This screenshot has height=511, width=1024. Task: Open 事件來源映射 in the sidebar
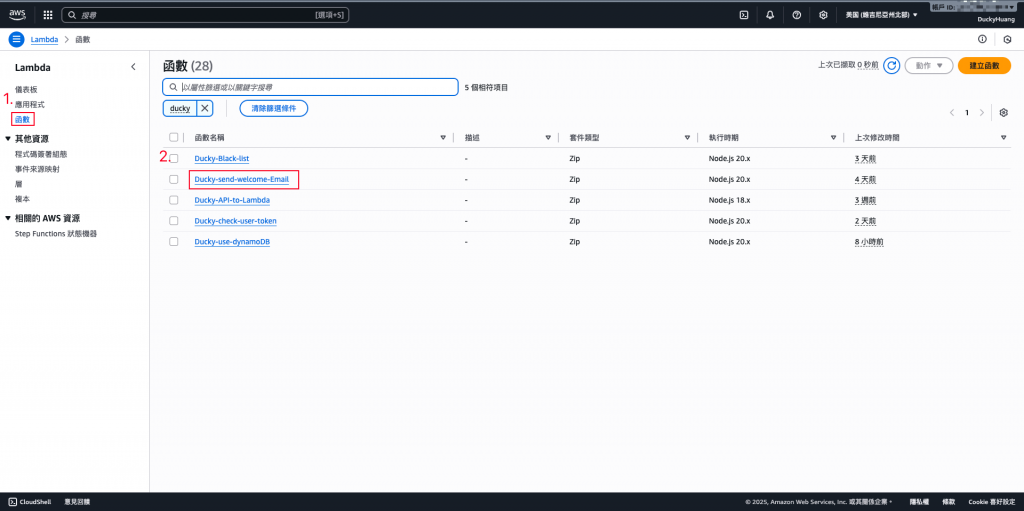(x=37, y=169)
